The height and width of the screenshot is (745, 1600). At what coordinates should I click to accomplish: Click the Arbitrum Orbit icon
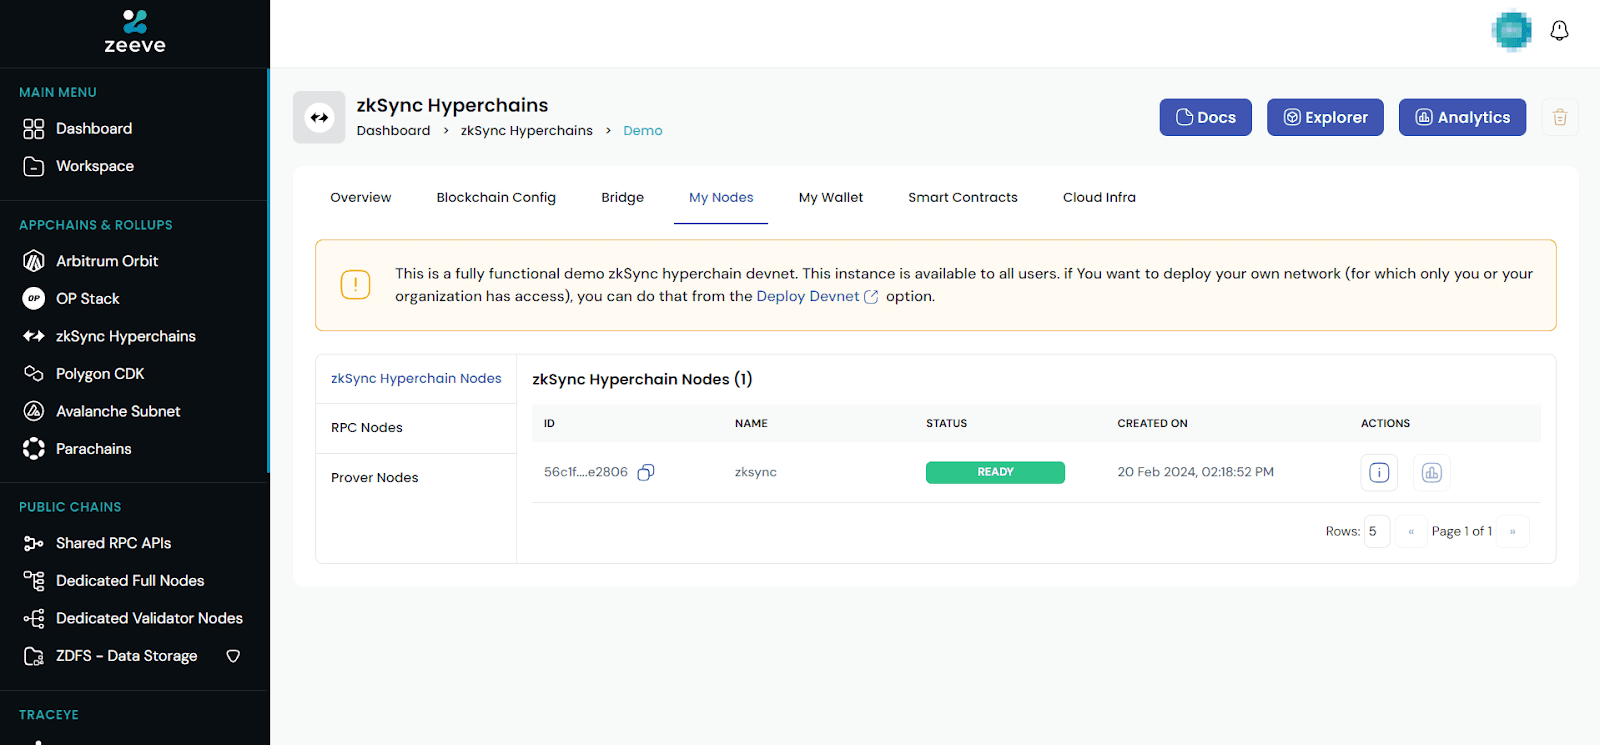[x=34, y=261]
